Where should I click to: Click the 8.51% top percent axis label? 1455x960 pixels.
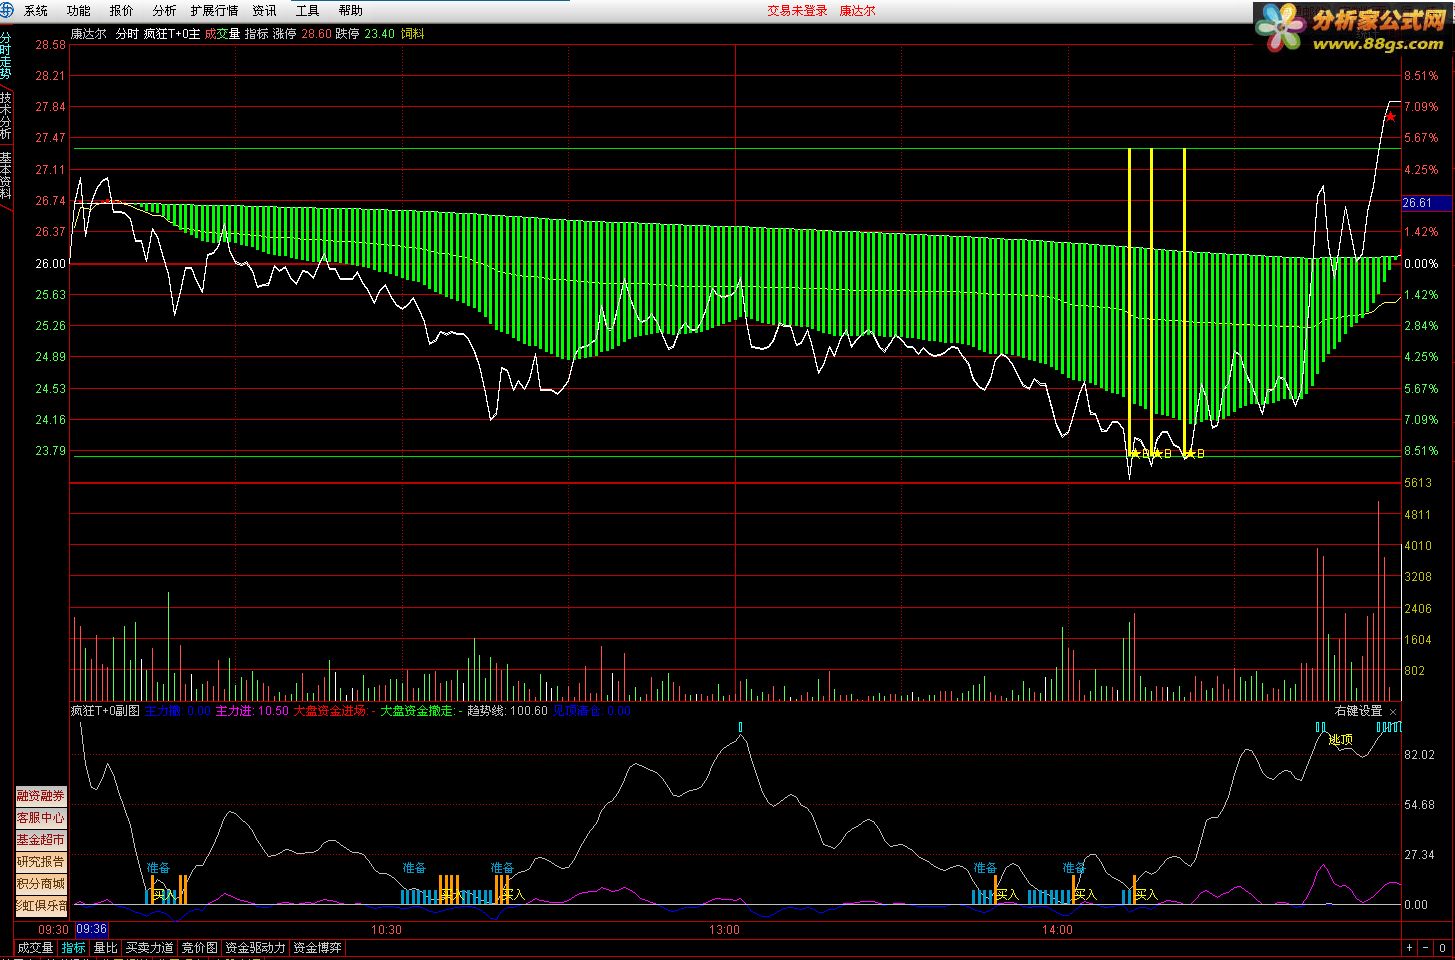click(x=1421, y=76)
